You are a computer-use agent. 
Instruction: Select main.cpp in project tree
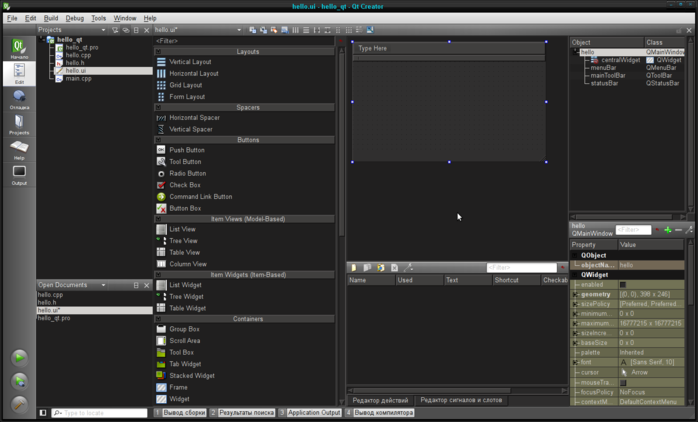click(78, 78)
